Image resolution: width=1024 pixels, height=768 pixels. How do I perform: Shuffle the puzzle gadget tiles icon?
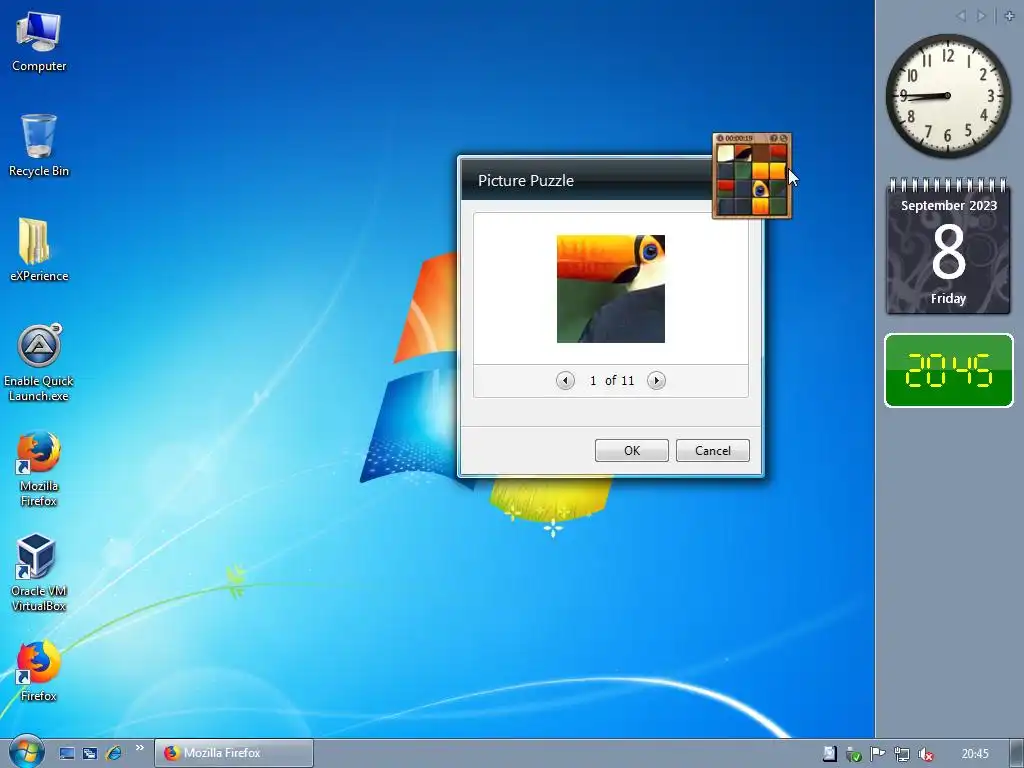(x=784, y=138)
